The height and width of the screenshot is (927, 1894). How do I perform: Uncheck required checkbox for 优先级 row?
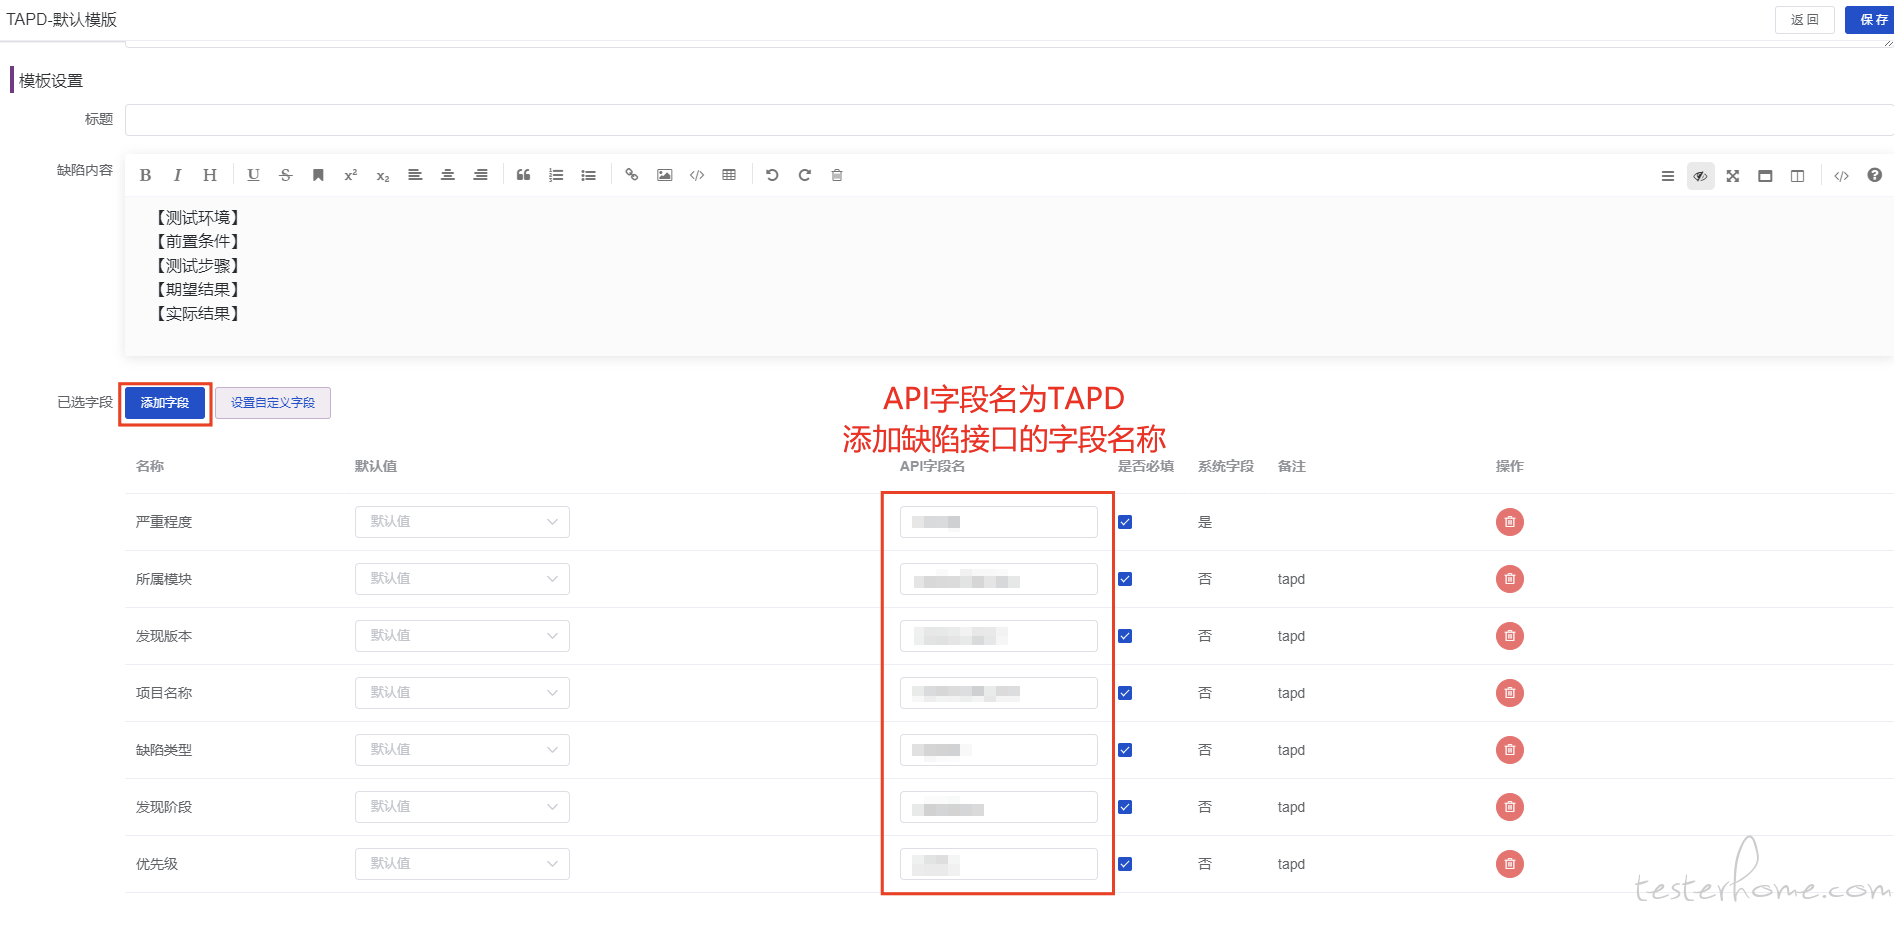point(1125,864)
